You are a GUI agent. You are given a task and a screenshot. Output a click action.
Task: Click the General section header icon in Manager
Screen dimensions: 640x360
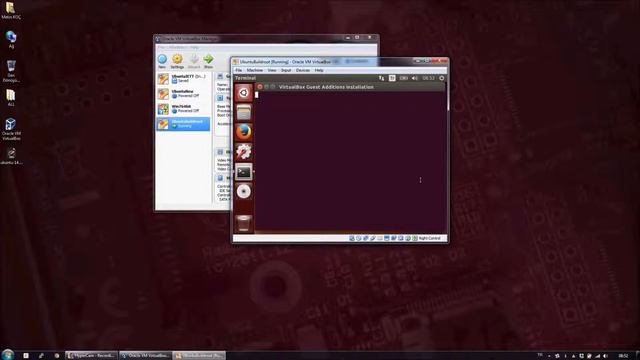(220, 76)
